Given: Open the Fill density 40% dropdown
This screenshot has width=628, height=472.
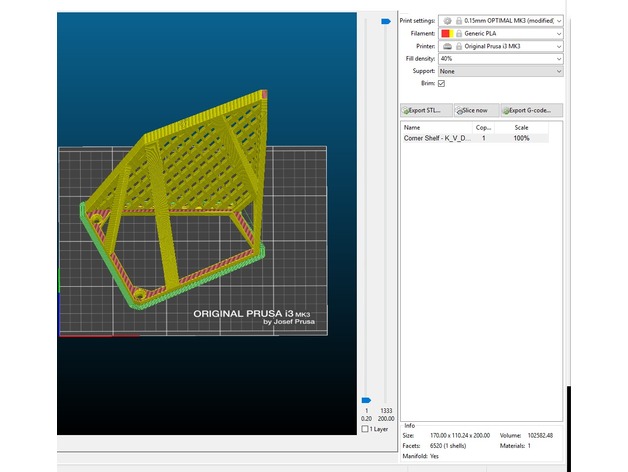Looking at the screenshot, I should 501,59.
